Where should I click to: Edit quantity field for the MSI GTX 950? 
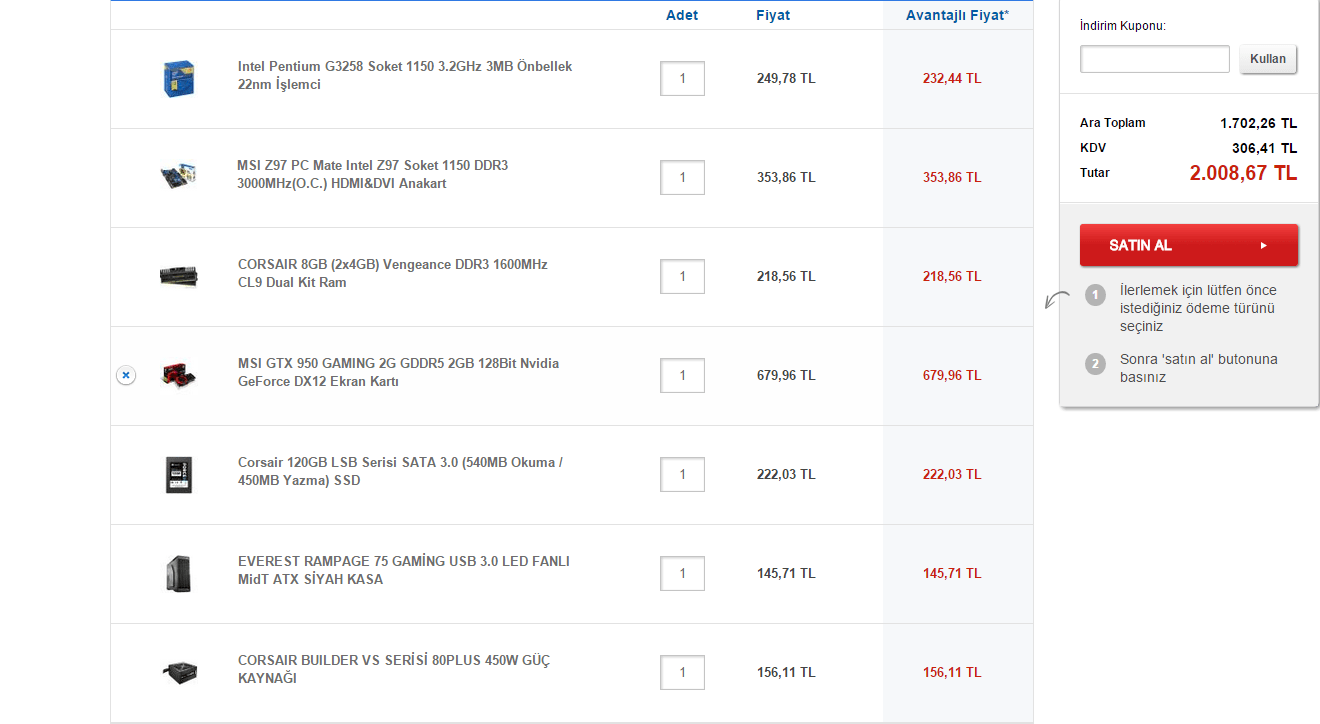[682, 375]
